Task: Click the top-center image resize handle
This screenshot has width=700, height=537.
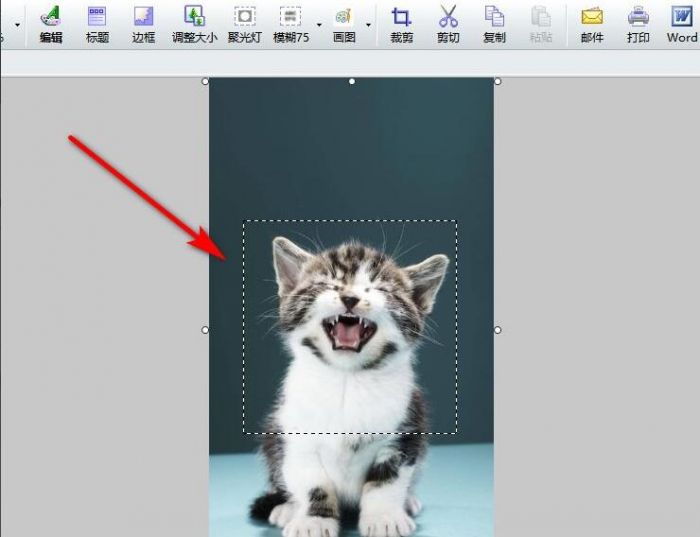Action: tap(351, 81)
